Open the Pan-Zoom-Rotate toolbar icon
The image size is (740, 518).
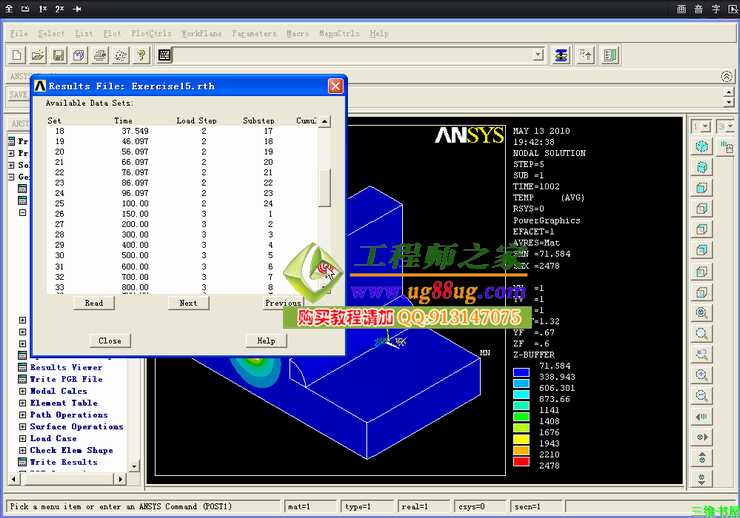point(79,55)
